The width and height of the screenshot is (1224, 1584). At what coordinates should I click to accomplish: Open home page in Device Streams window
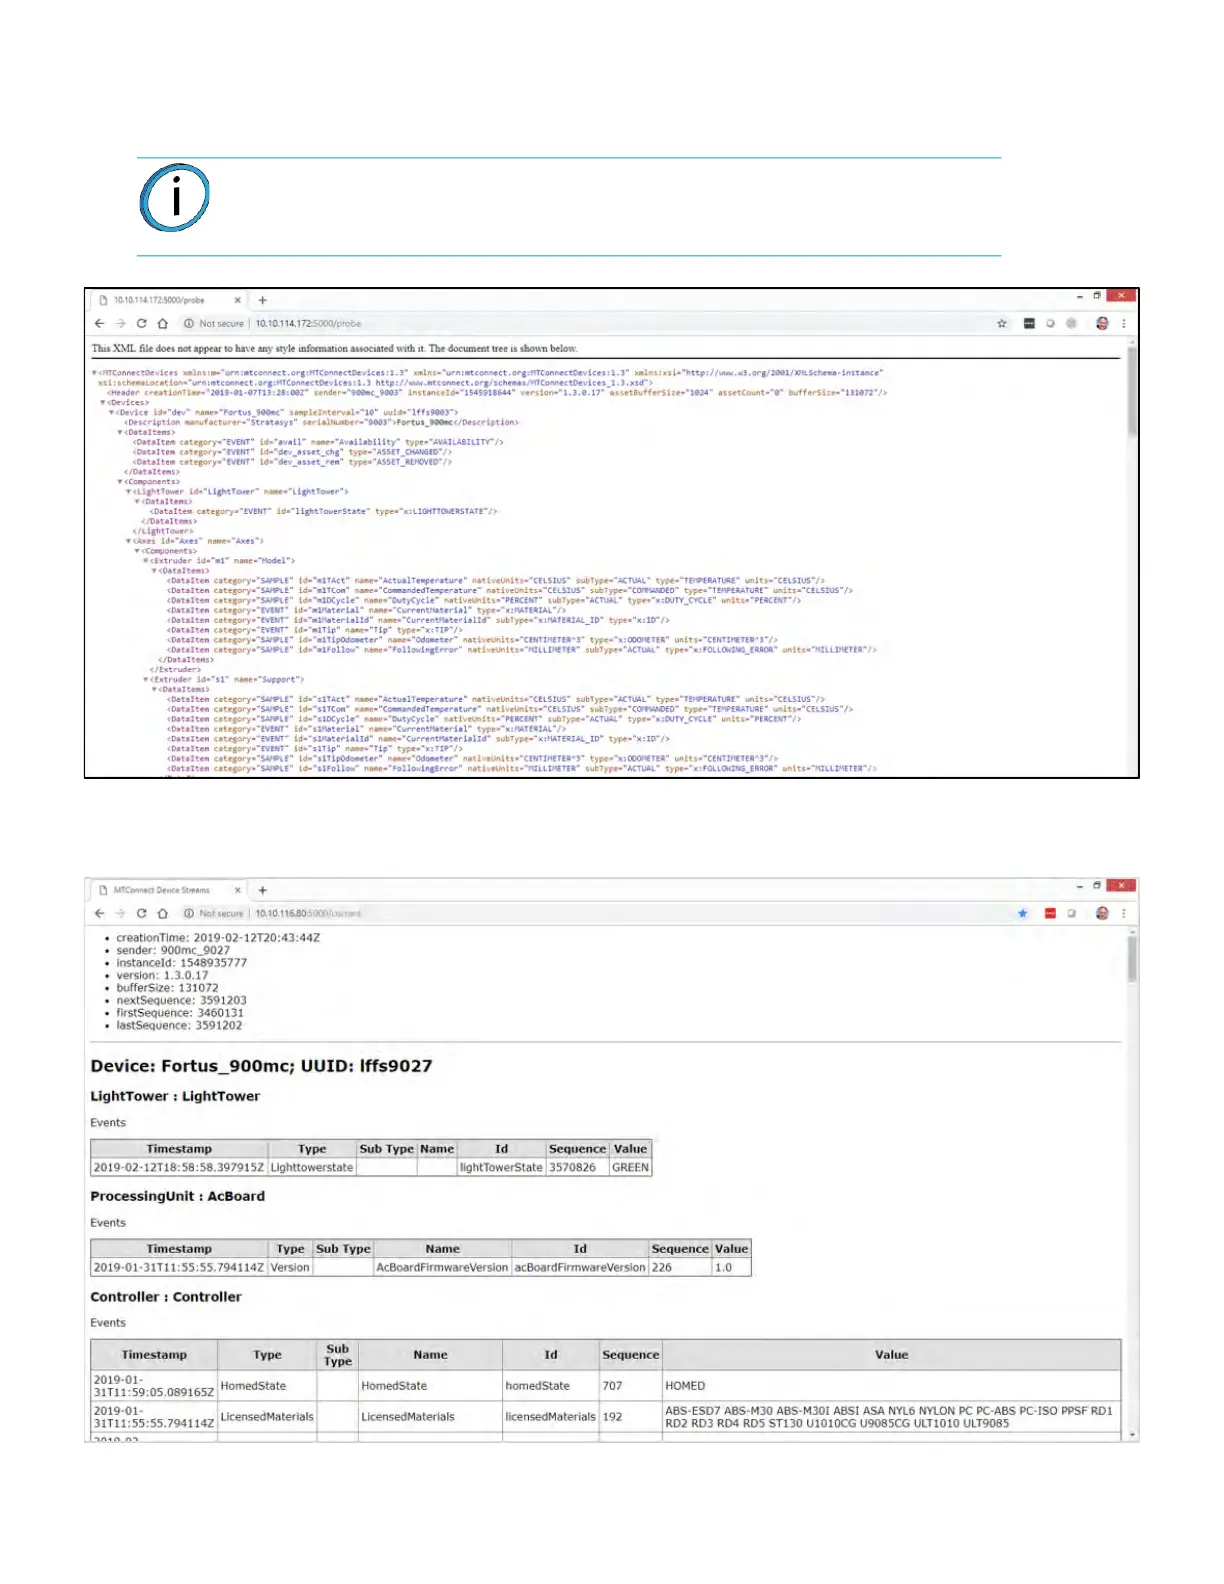point(162,914)
